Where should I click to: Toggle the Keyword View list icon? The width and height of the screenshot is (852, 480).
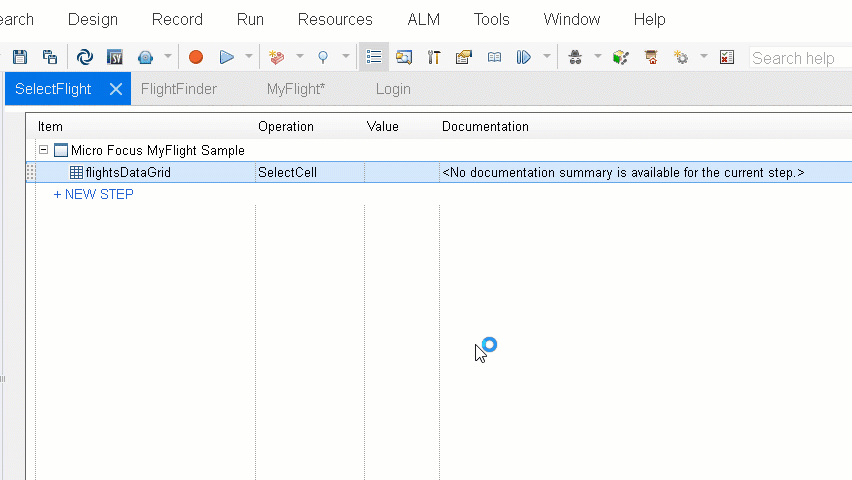pos(374,57)
